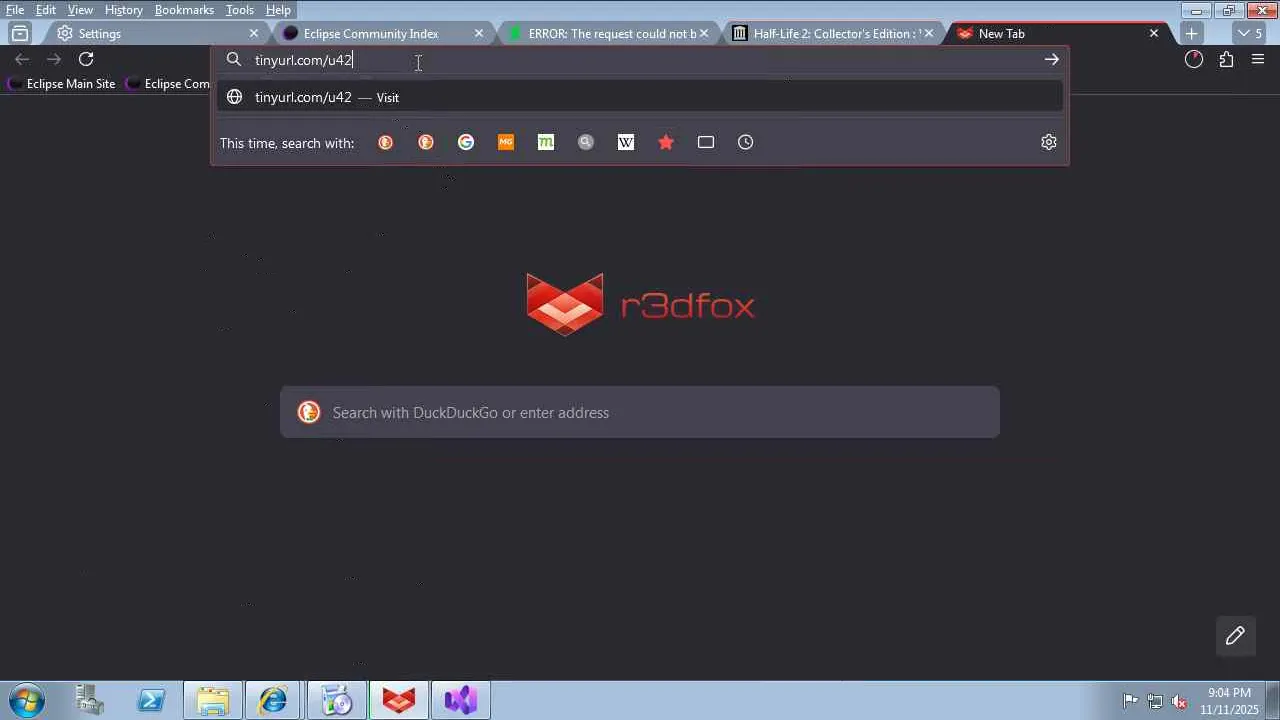Customize the new tab page with pencil
Screen dimensions: 1280x720
pyautogui.click(x=1235, y=636)
